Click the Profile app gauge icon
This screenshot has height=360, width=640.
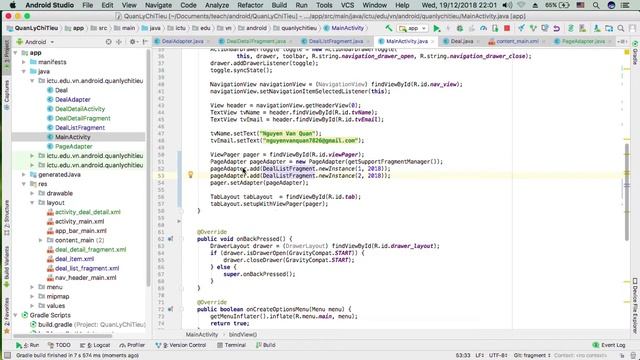tap(483, 28)
